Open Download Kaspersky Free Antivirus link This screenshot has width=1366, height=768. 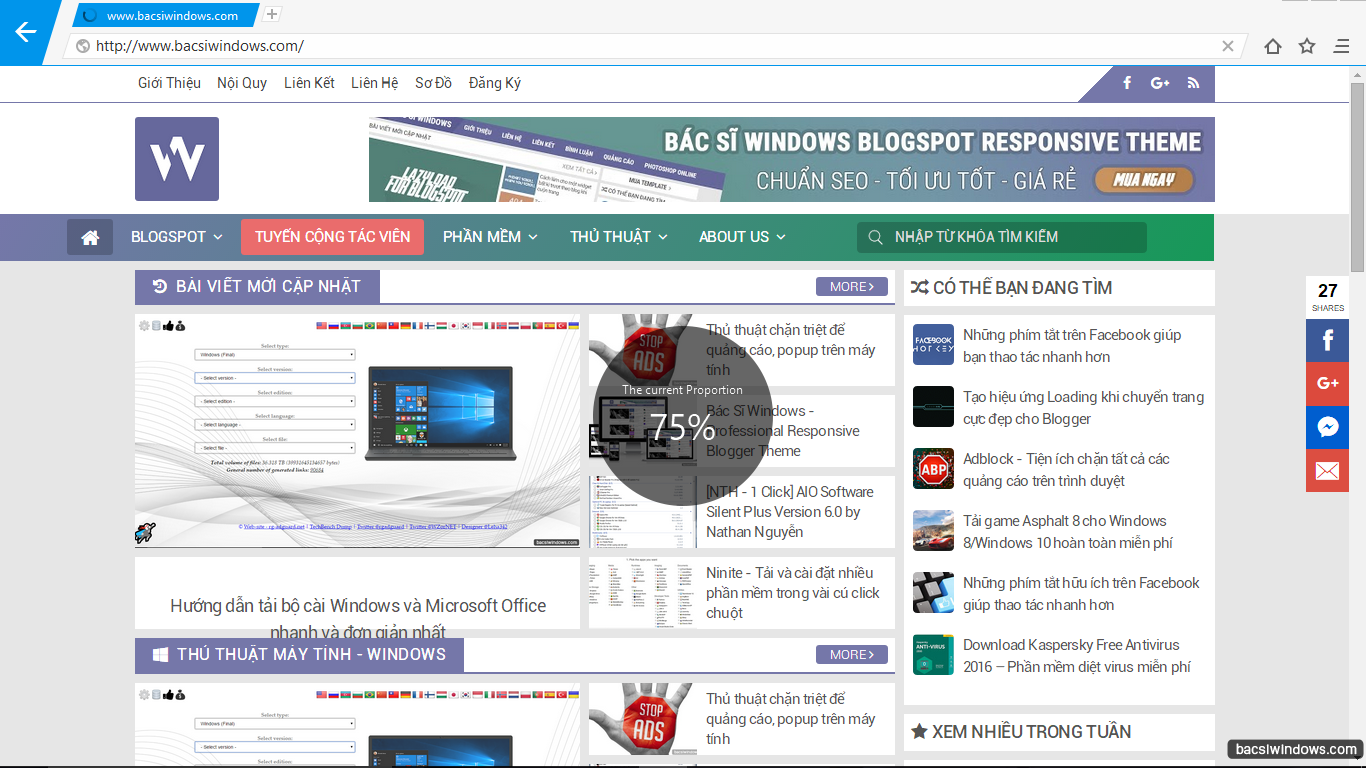[1077, 656]
